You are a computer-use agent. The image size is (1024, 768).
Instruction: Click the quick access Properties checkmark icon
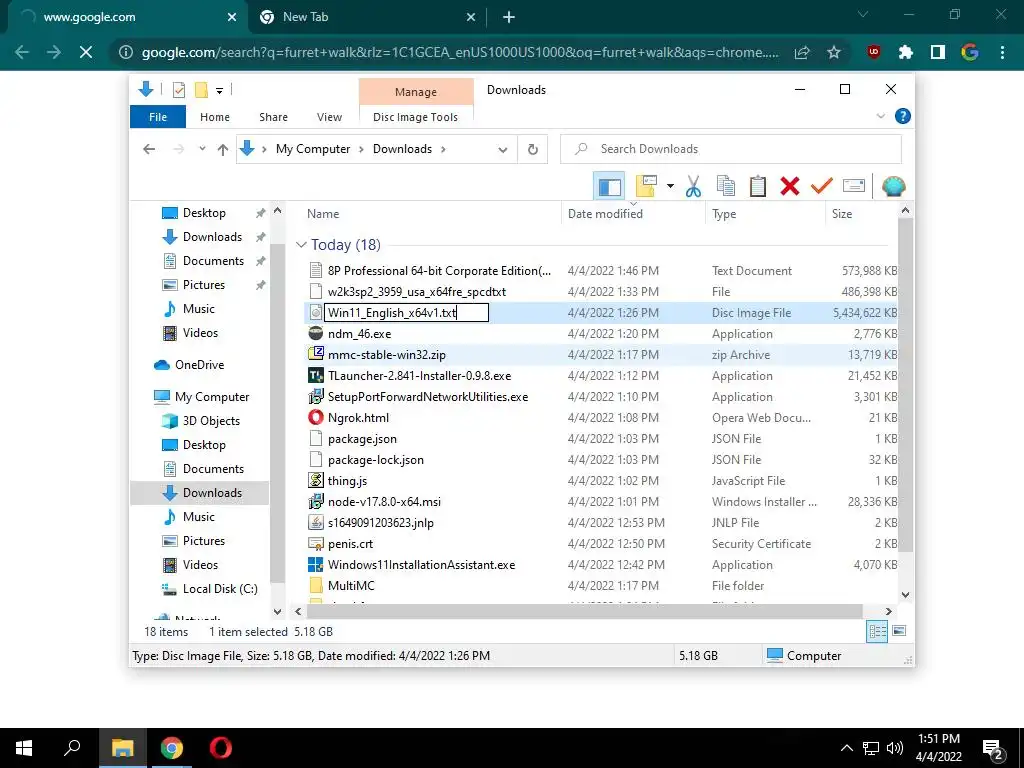178,90
